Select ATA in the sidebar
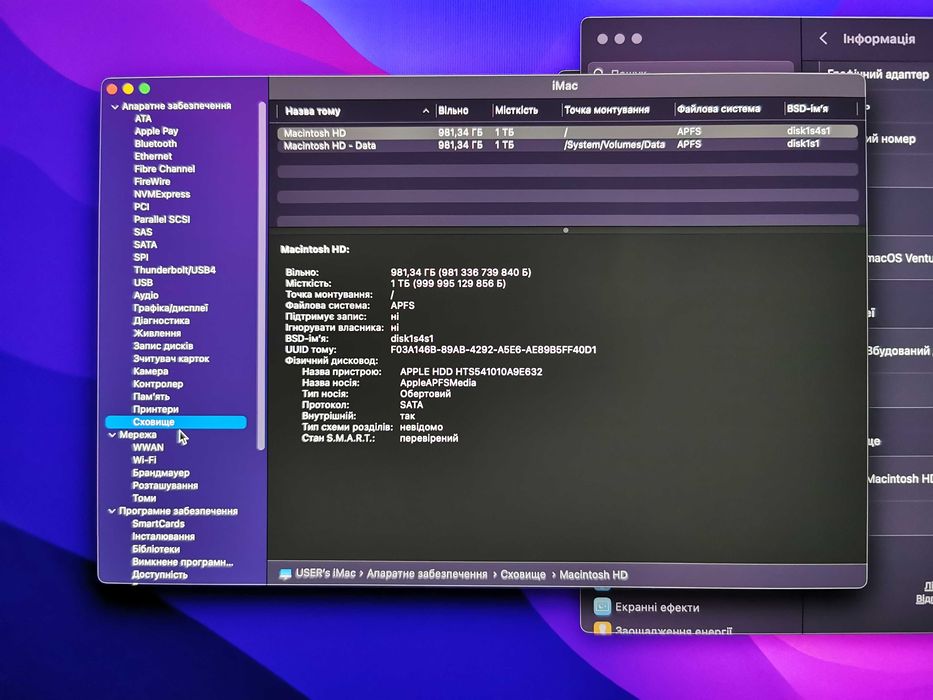The image size is (933, 700). 143,118
